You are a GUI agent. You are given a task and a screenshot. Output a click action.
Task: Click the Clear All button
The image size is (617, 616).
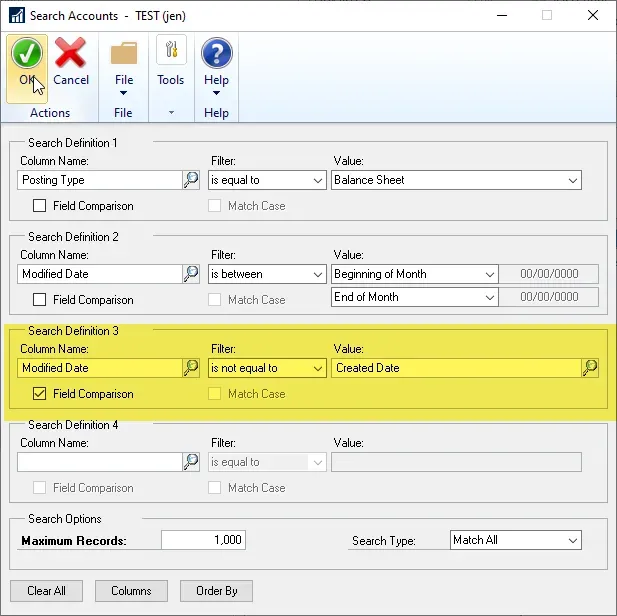pyautogui.click(x=46, y=591)
